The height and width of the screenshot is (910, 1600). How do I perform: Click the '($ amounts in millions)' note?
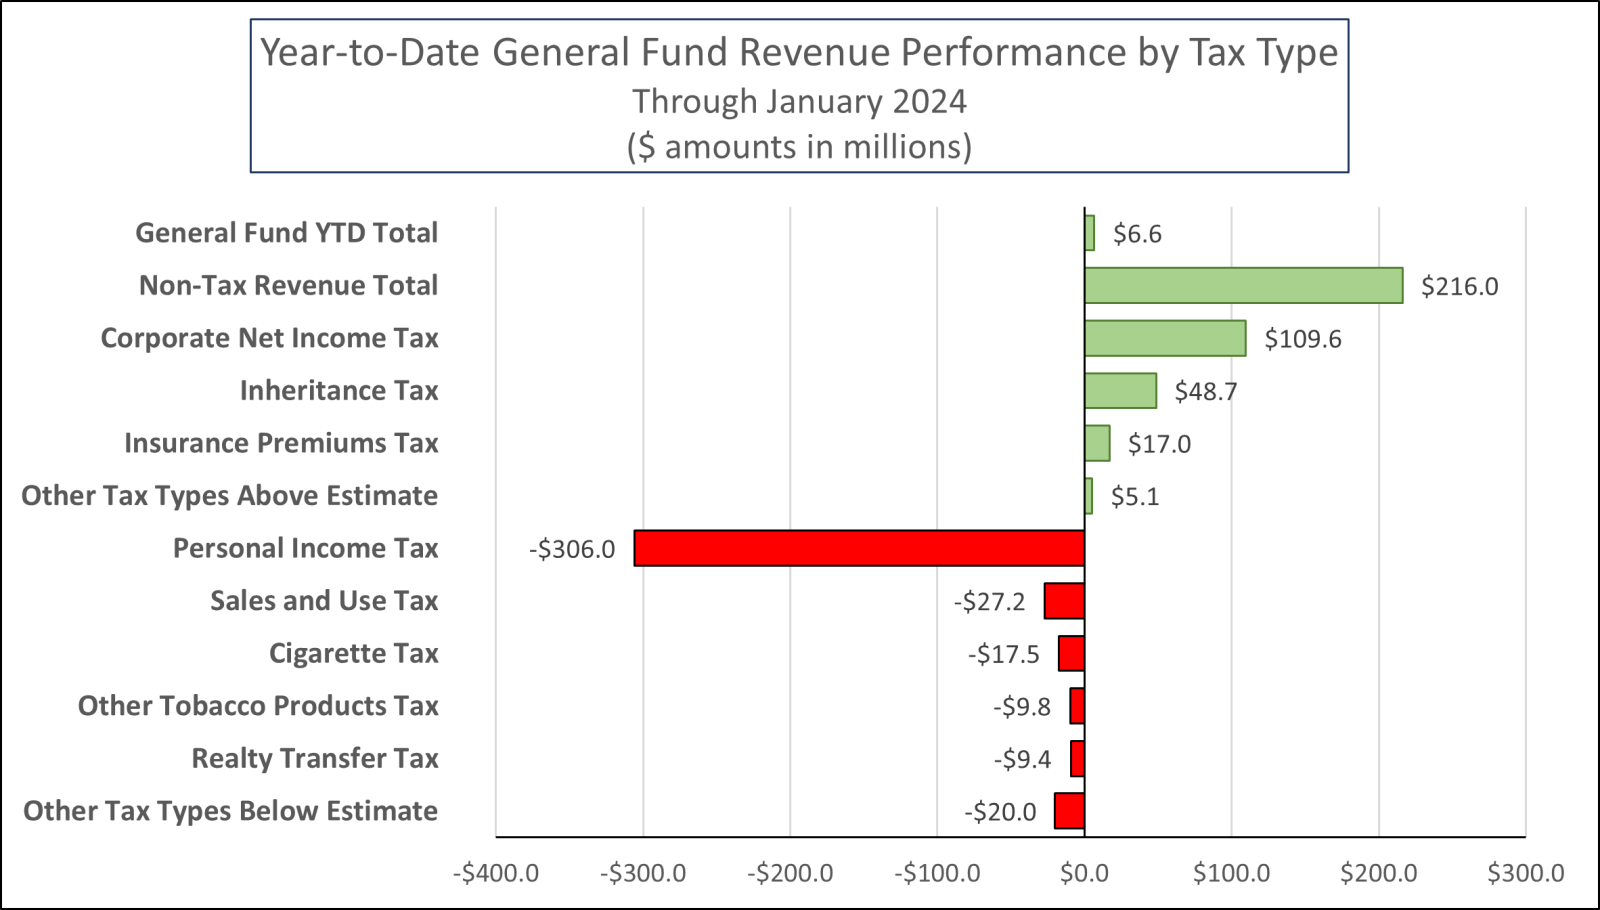(799, 147)
